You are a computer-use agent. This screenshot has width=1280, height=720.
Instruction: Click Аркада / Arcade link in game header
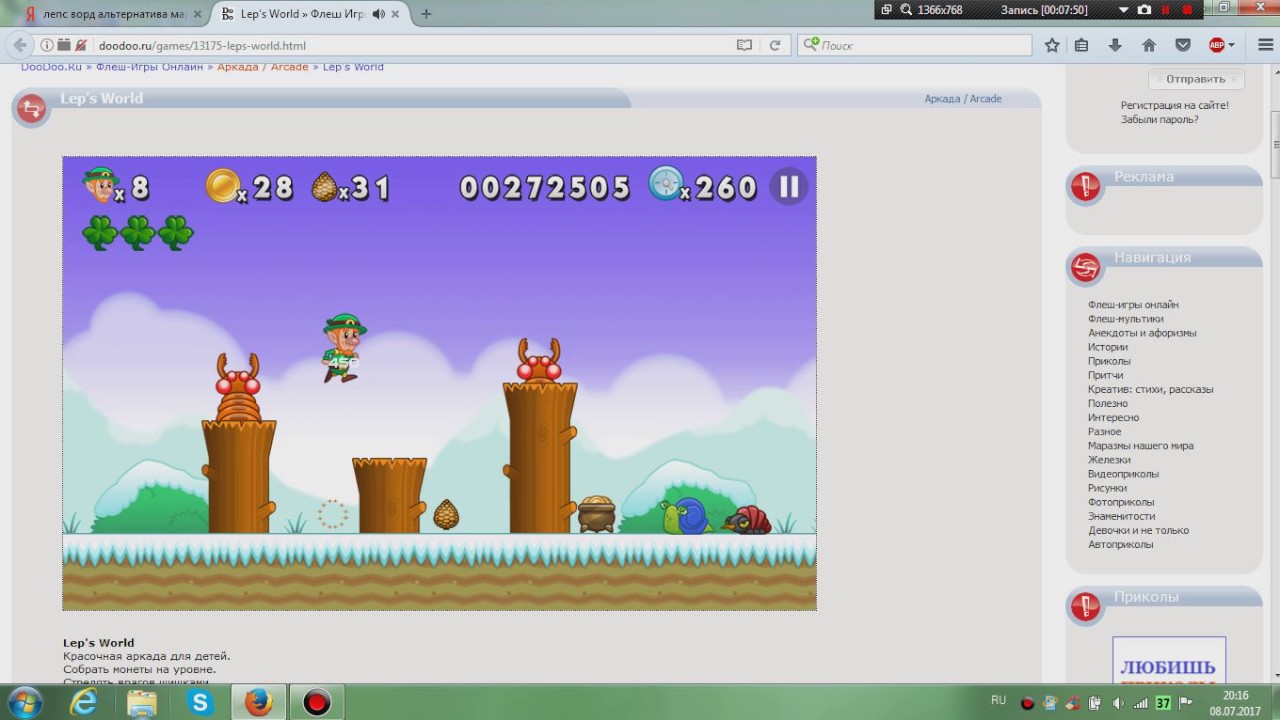(963, 98)
